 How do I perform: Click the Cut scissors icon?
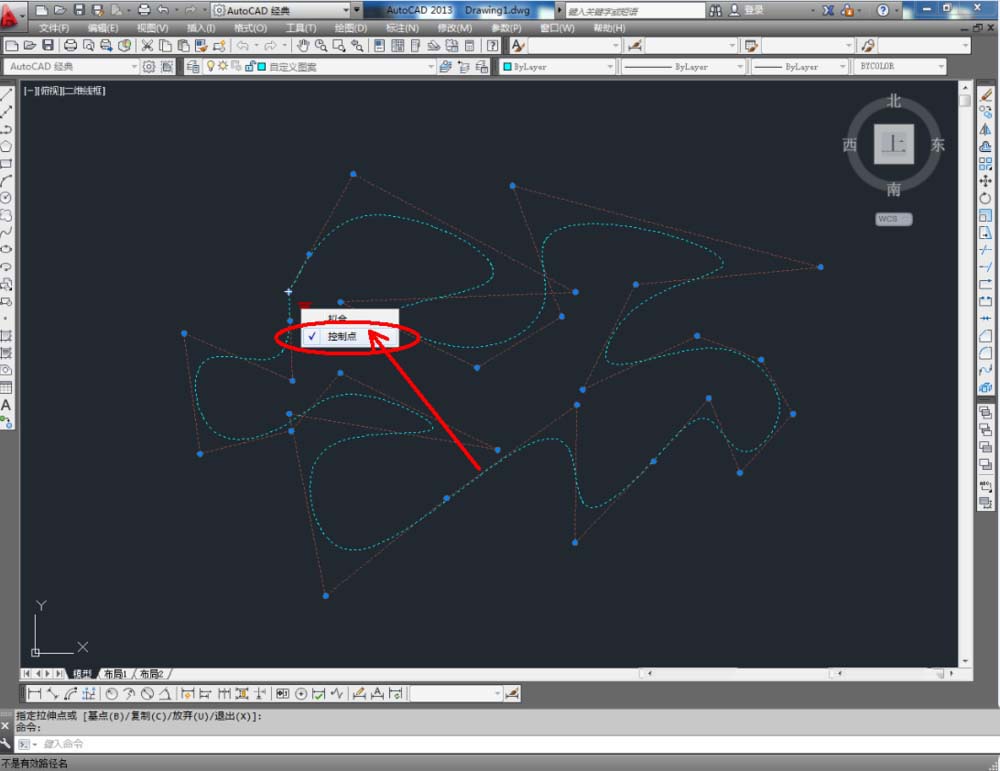147,45
